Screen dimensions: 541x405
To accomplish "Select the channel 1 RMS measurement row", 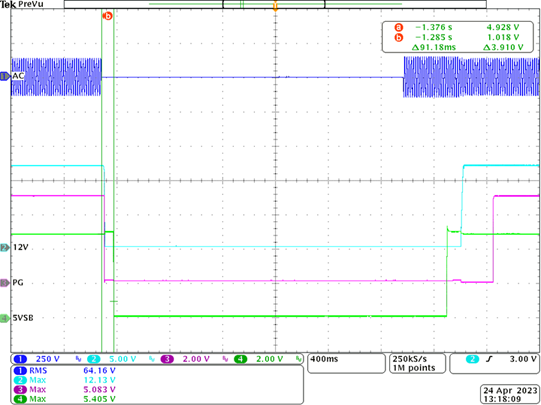I will click(x=64, y=371).
